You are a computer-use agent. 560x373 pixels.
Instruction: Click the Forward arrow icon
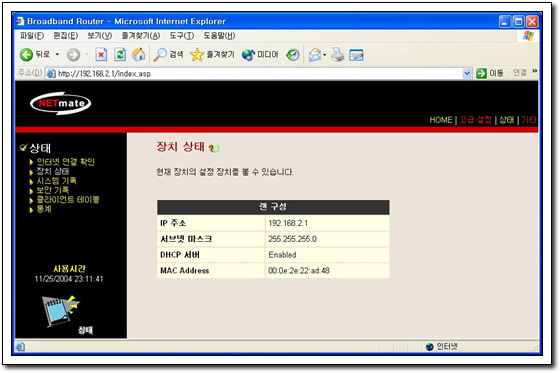pyautogui.click(x=74, y=55)
